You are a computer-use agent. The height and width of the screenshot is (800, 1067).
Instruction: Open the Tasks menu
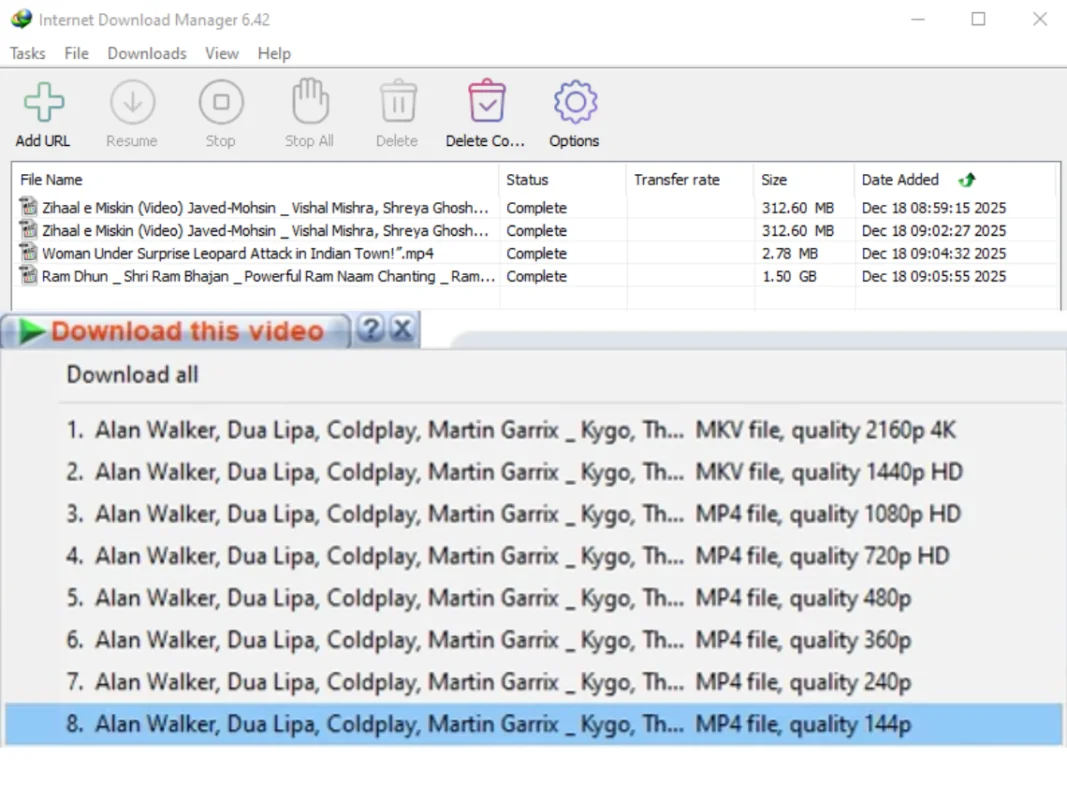coord(27,53)
